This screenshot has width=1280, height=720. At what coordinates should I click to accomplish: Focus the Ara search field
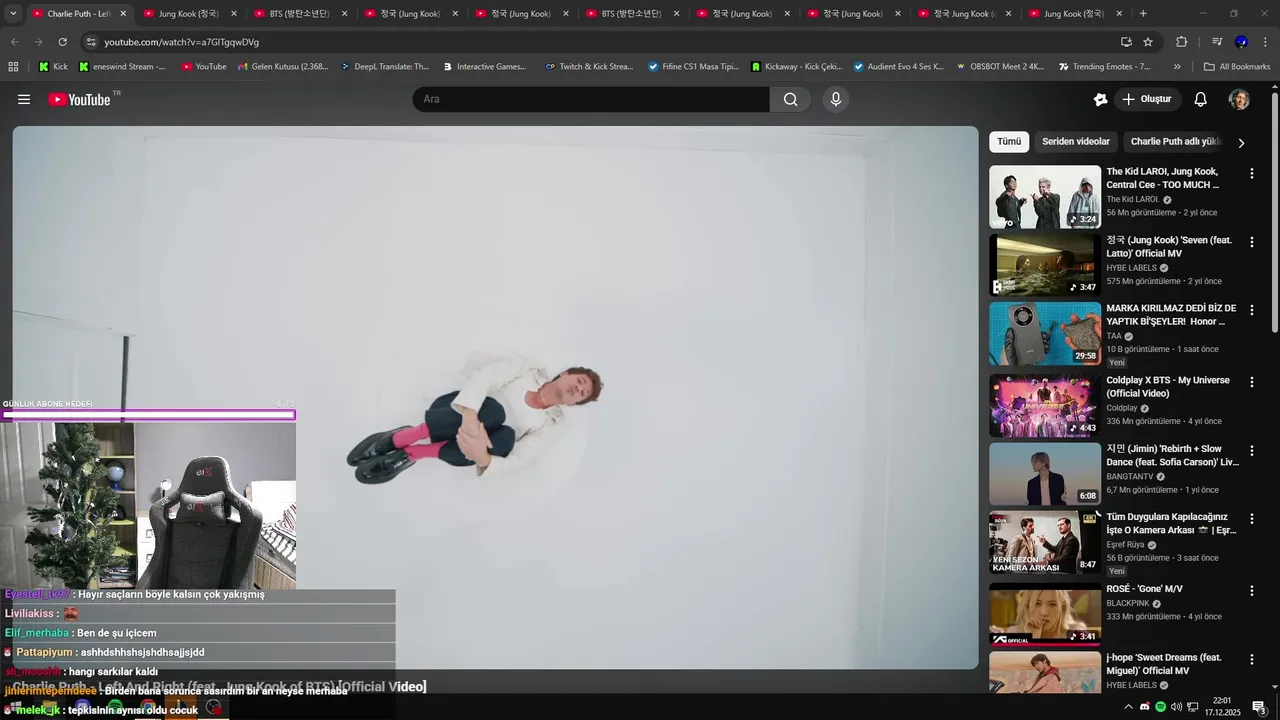(x=591, y=99)
